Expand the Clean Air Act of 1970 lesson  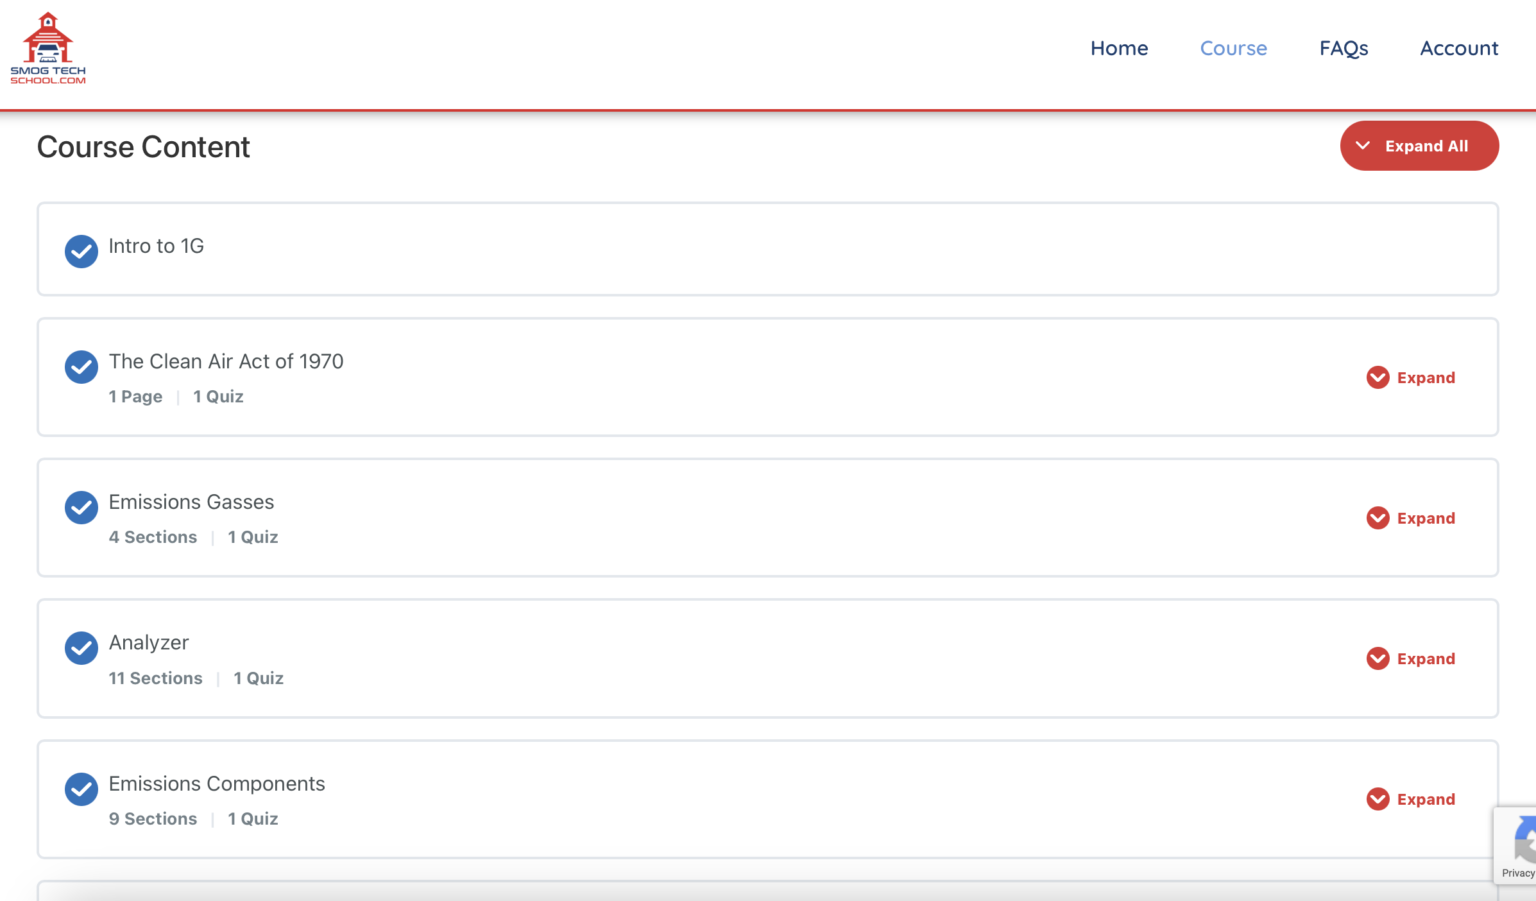(x=1411, y=377)
